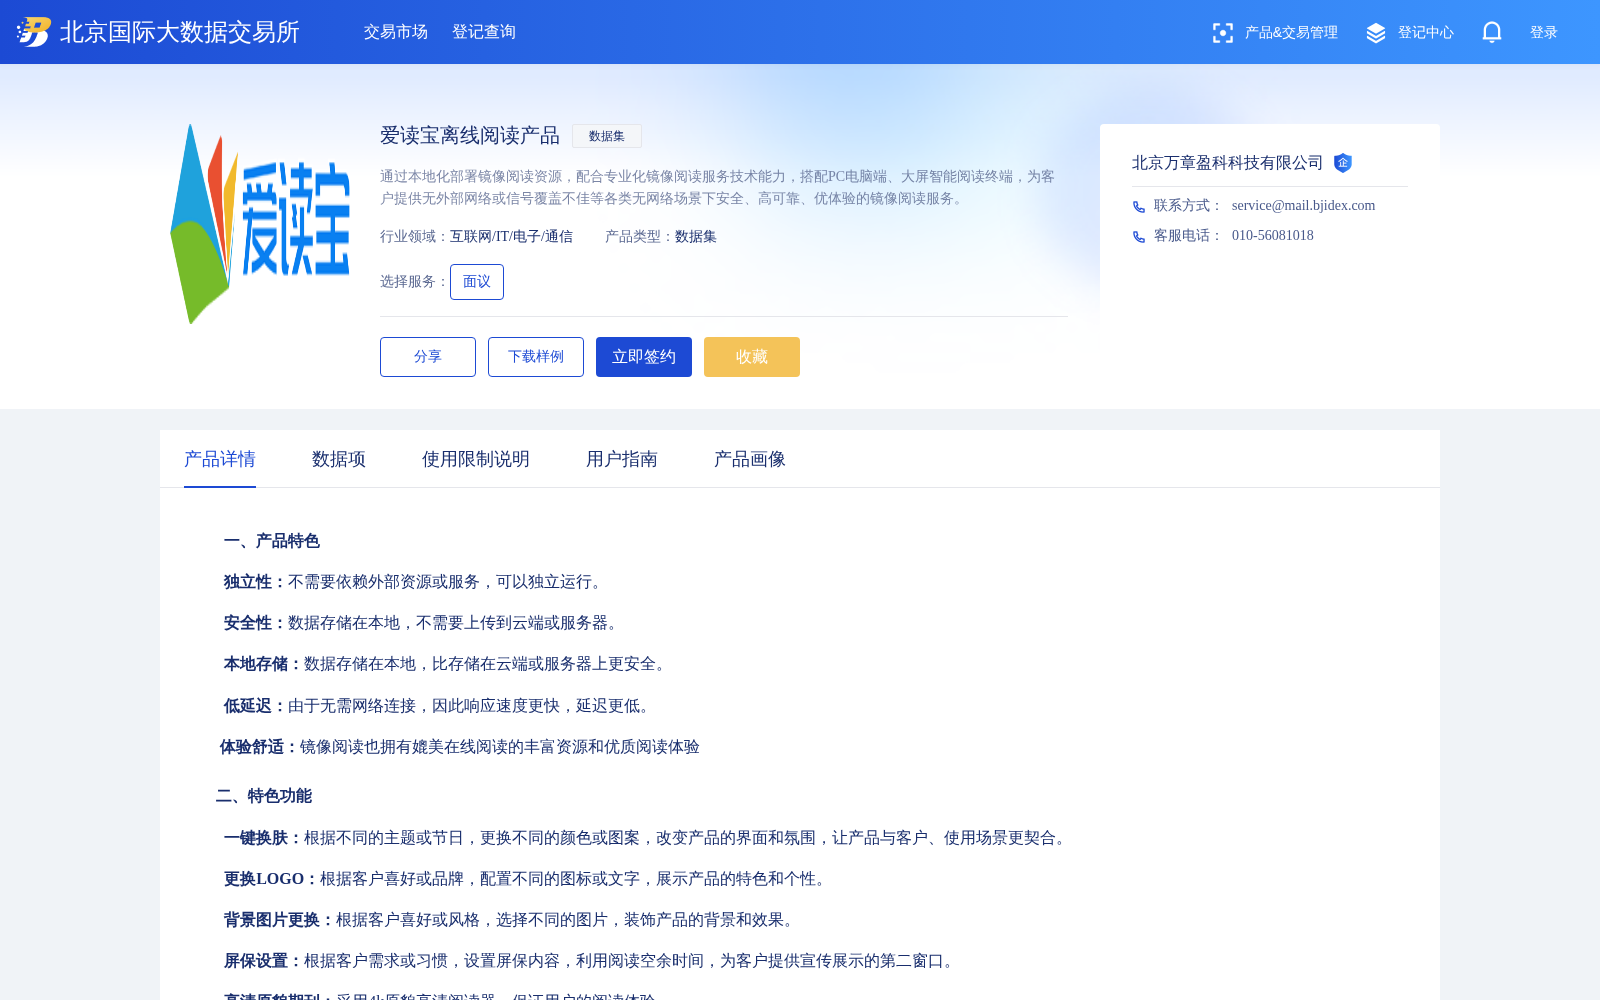
Task: Click the 一键换肤 feature line
Action: 648,838
